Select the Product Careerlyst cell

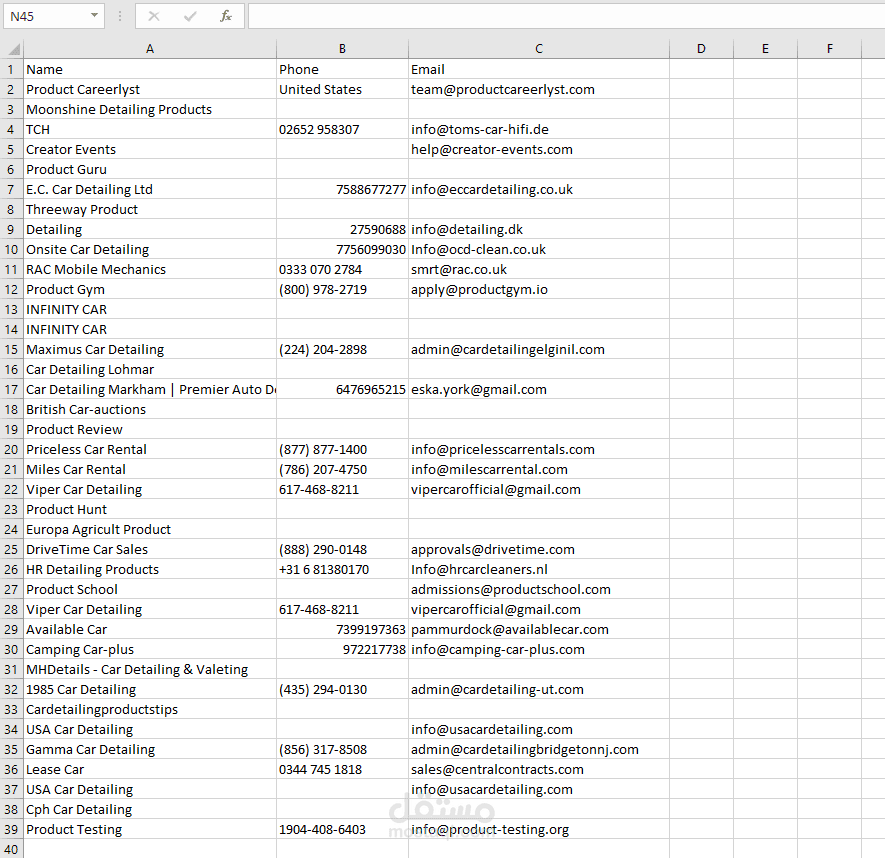coord(150,89)
